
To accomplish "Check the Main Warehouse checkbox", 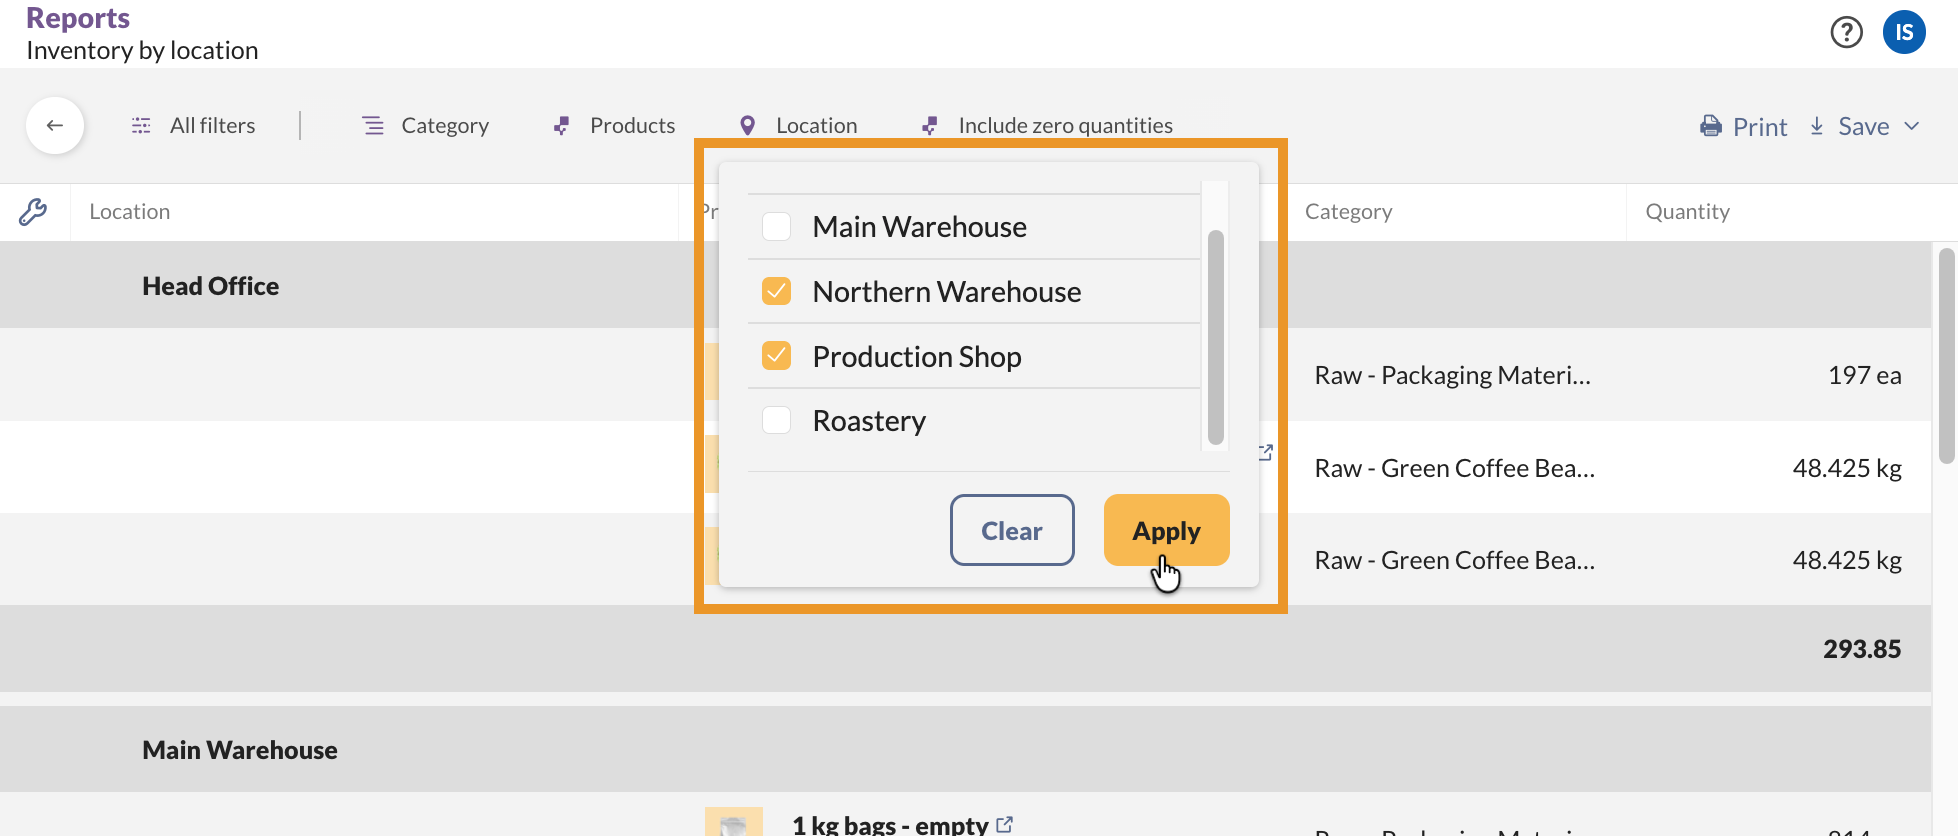I will (777, 227).
